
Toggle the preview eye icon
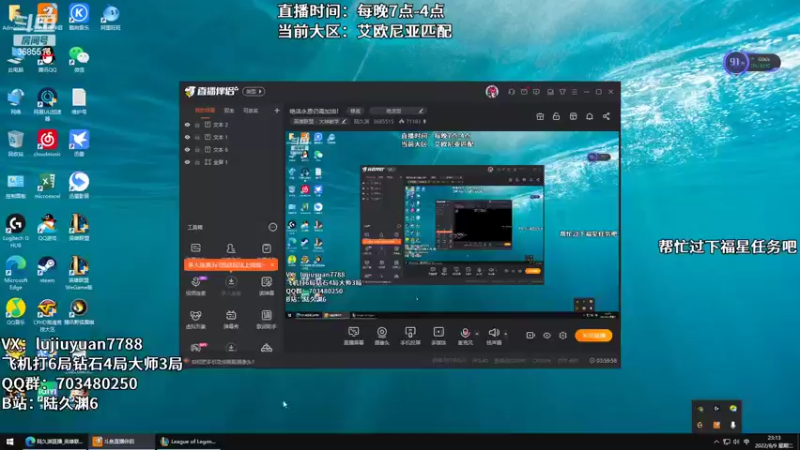pyautogui.click(x=547, y=335)
